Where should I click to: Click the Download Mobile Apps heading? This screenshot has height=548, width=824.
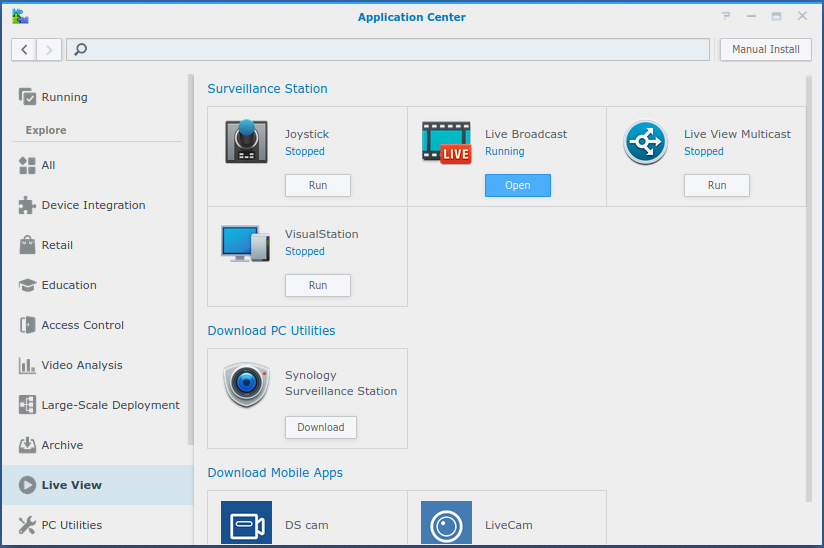pos(275,472)
